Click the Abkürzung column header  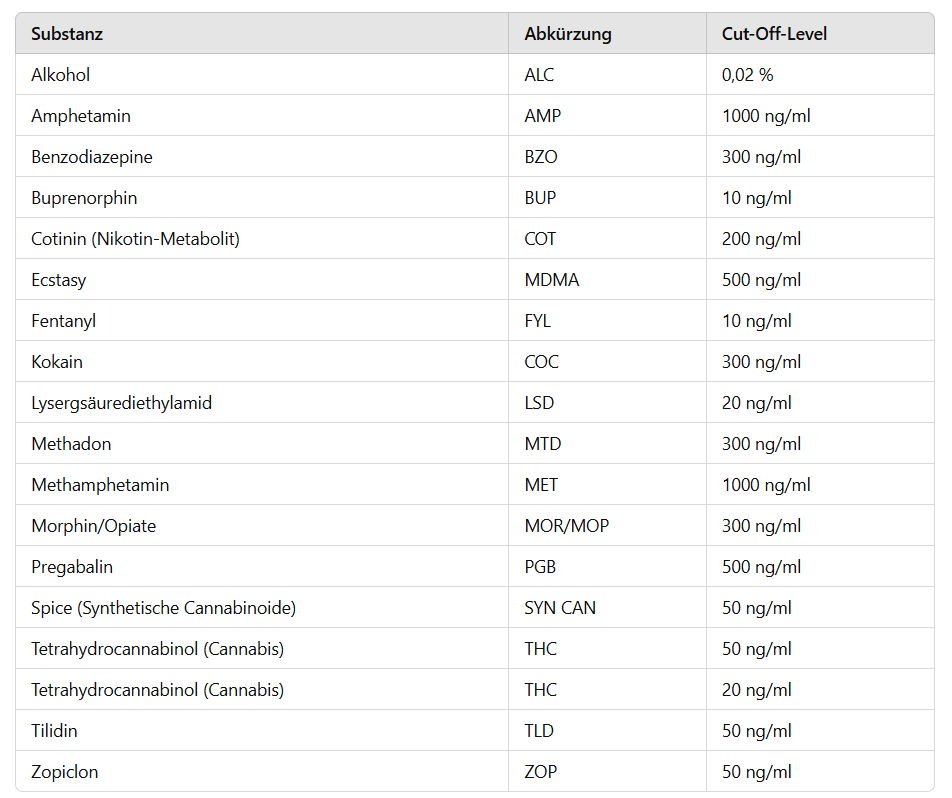click(567, 34)
